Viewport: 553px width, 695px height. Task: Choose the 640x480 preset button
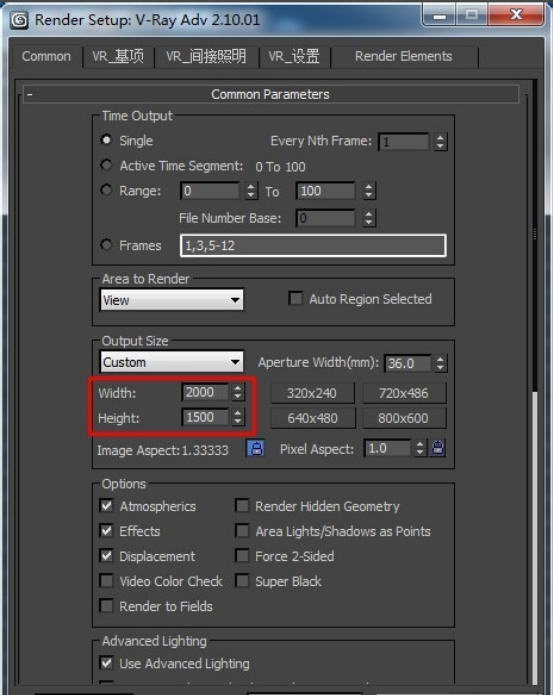click(x=312, y=418)
